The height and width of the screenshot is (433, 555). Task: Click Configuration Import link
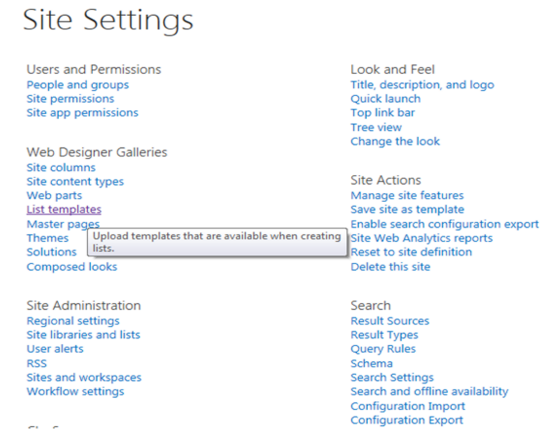click(x=408, y=406)
